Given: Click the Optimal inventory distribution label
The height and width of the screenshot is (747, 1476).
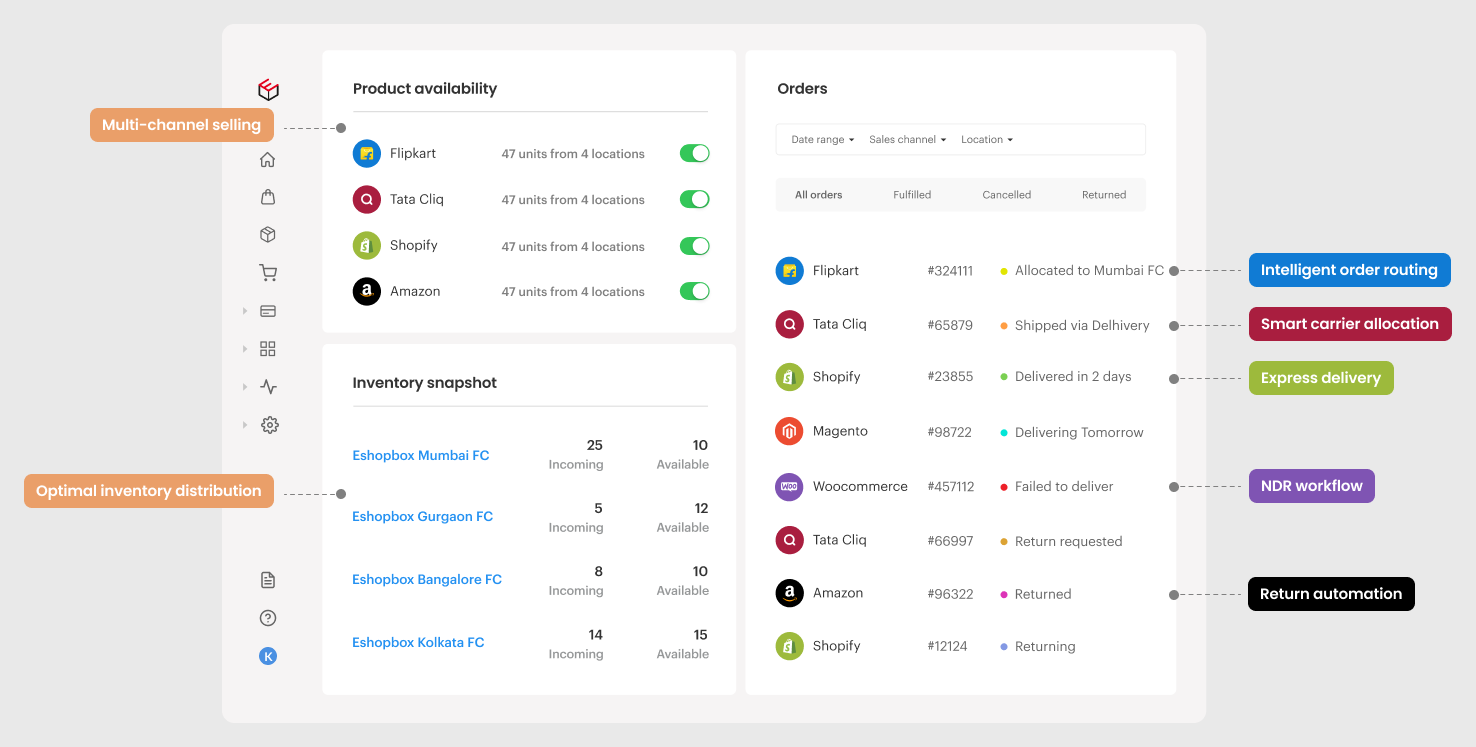Looking at the screenshot, I should (149, 491).
